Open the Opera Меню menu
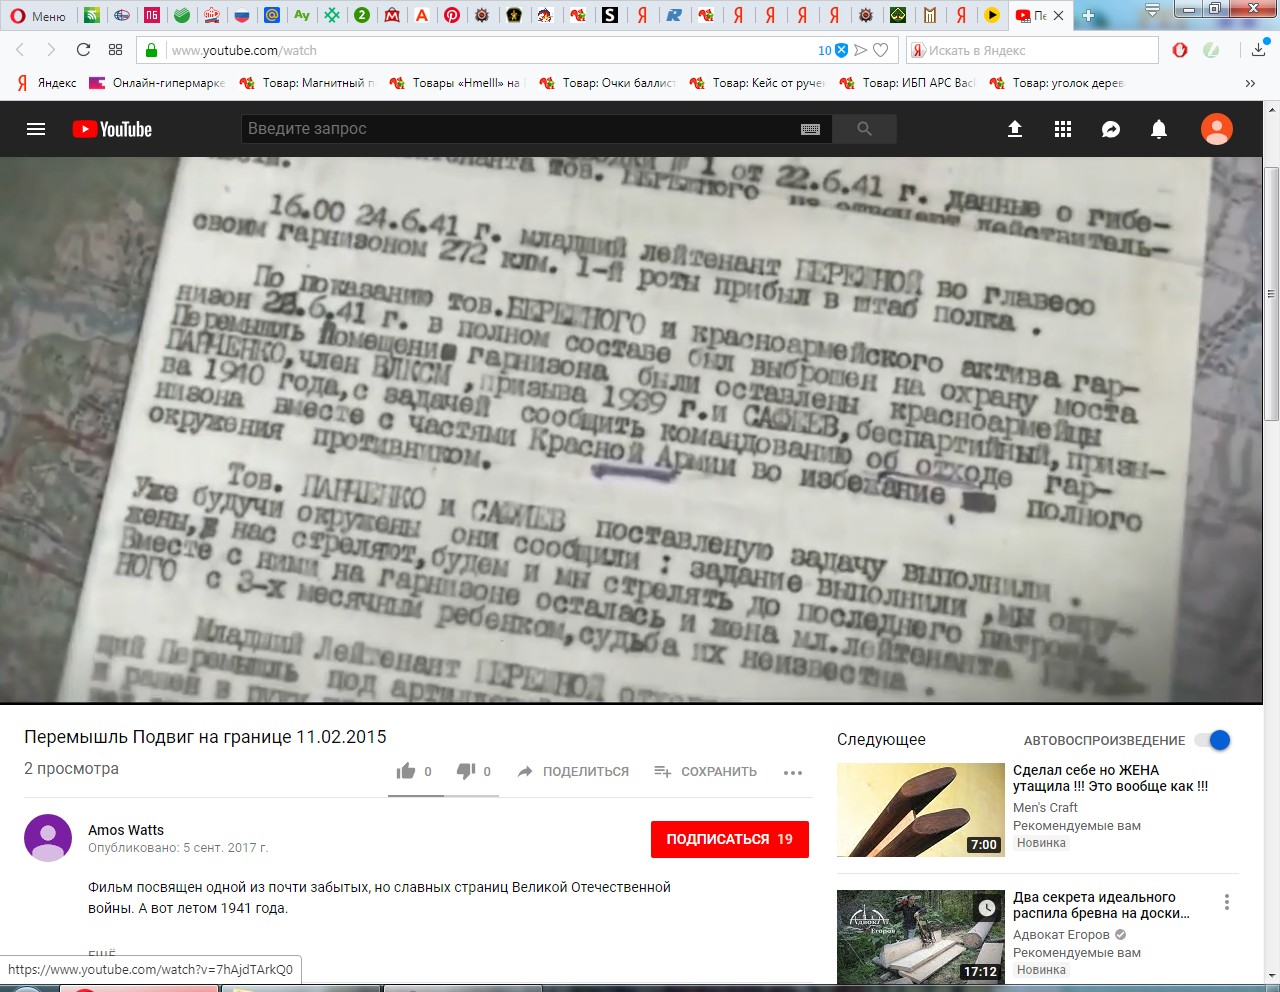This screenshot has height=992, width=1280. pos(38,16)
